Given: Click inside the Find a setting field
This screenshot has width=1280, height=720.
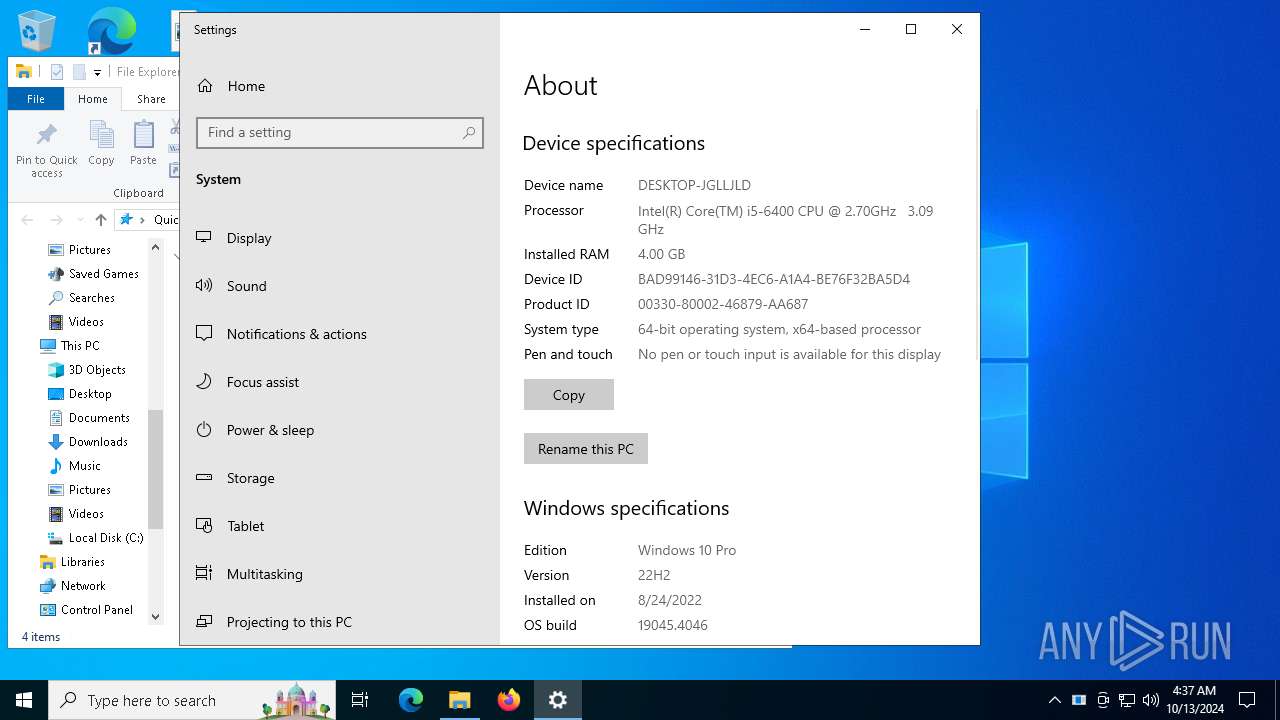Looking at the screenshot, I should (x=340, y=133).
